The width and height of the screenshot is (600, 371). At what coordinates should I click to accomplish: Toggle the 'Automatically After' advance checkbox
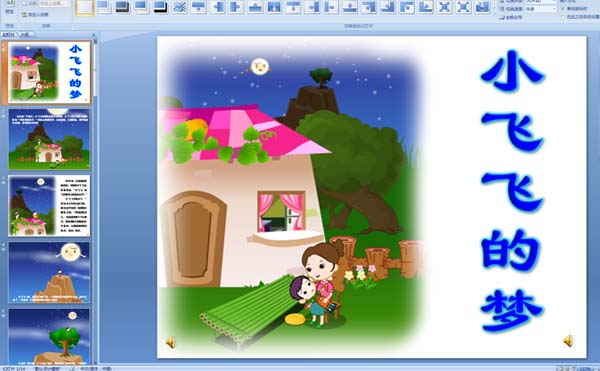click(563, 17)
